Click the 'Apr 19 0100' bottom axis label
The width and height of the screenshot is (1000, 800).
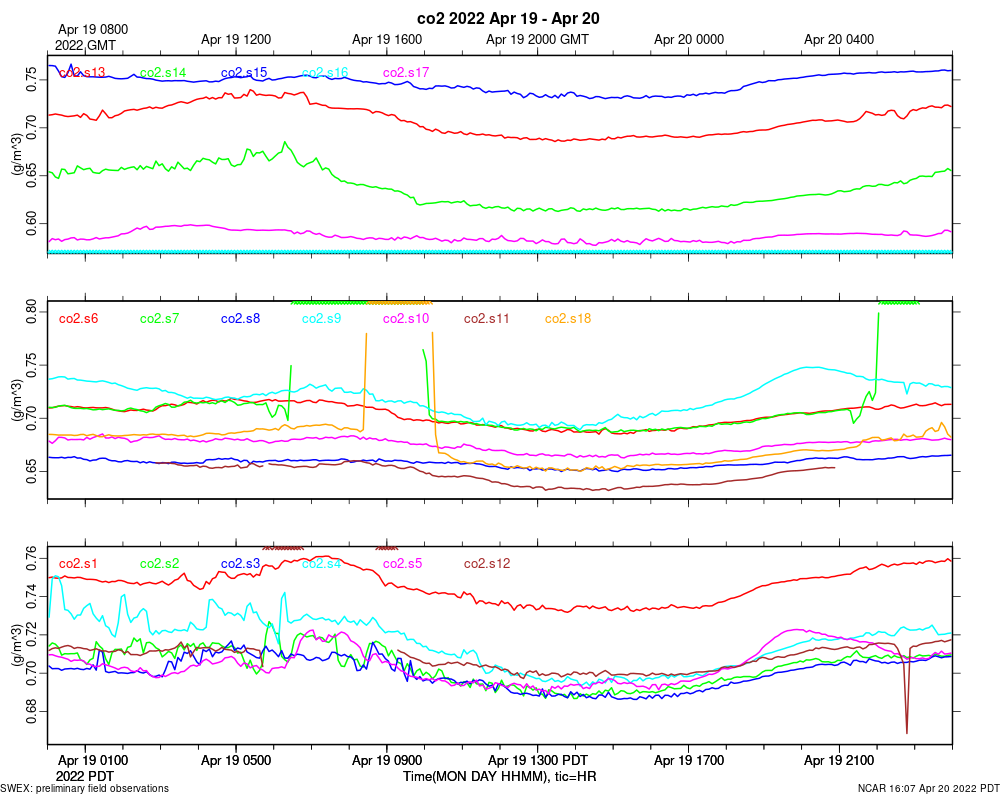93,760
